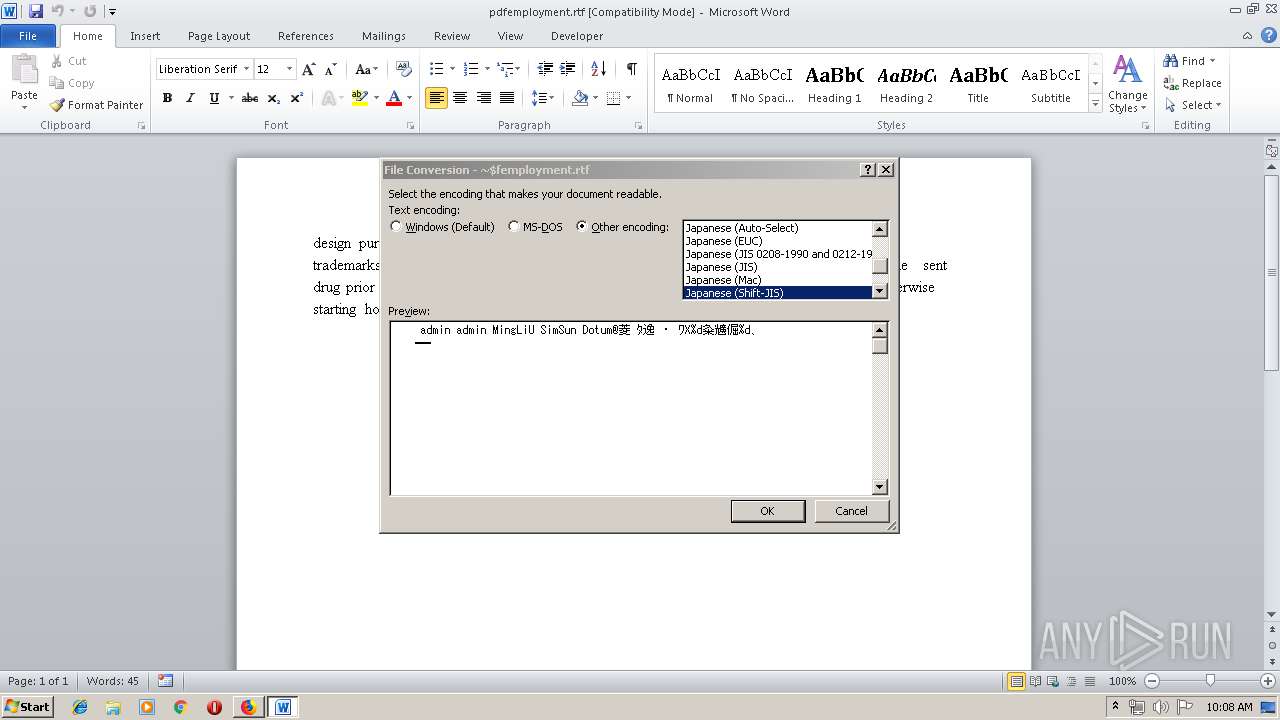Click the Grow Font icon

[309, 69]
